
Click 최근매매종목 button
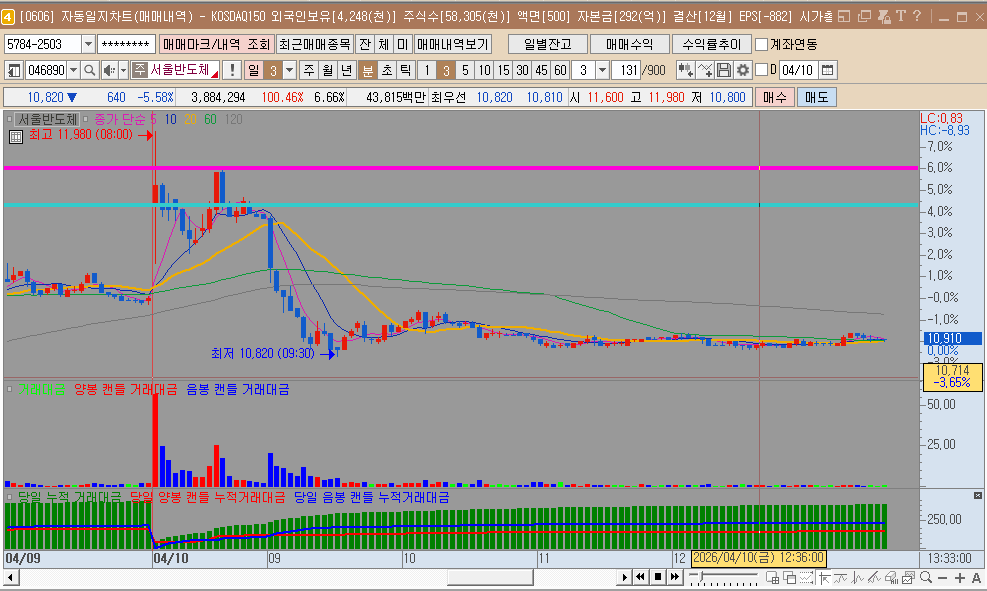(x=315, y=44)
